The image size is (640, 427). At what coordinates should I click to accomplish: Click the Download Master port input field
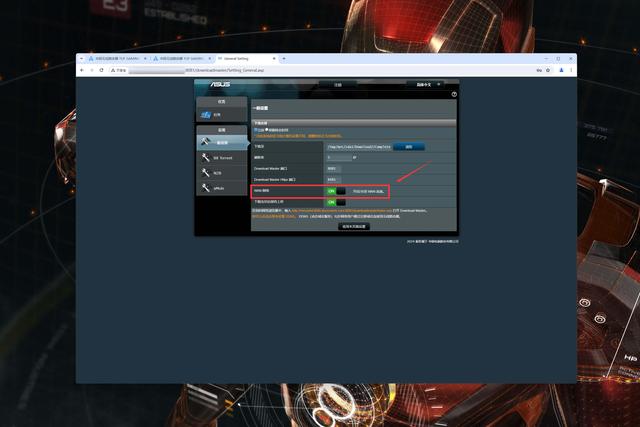click(333, 168)
